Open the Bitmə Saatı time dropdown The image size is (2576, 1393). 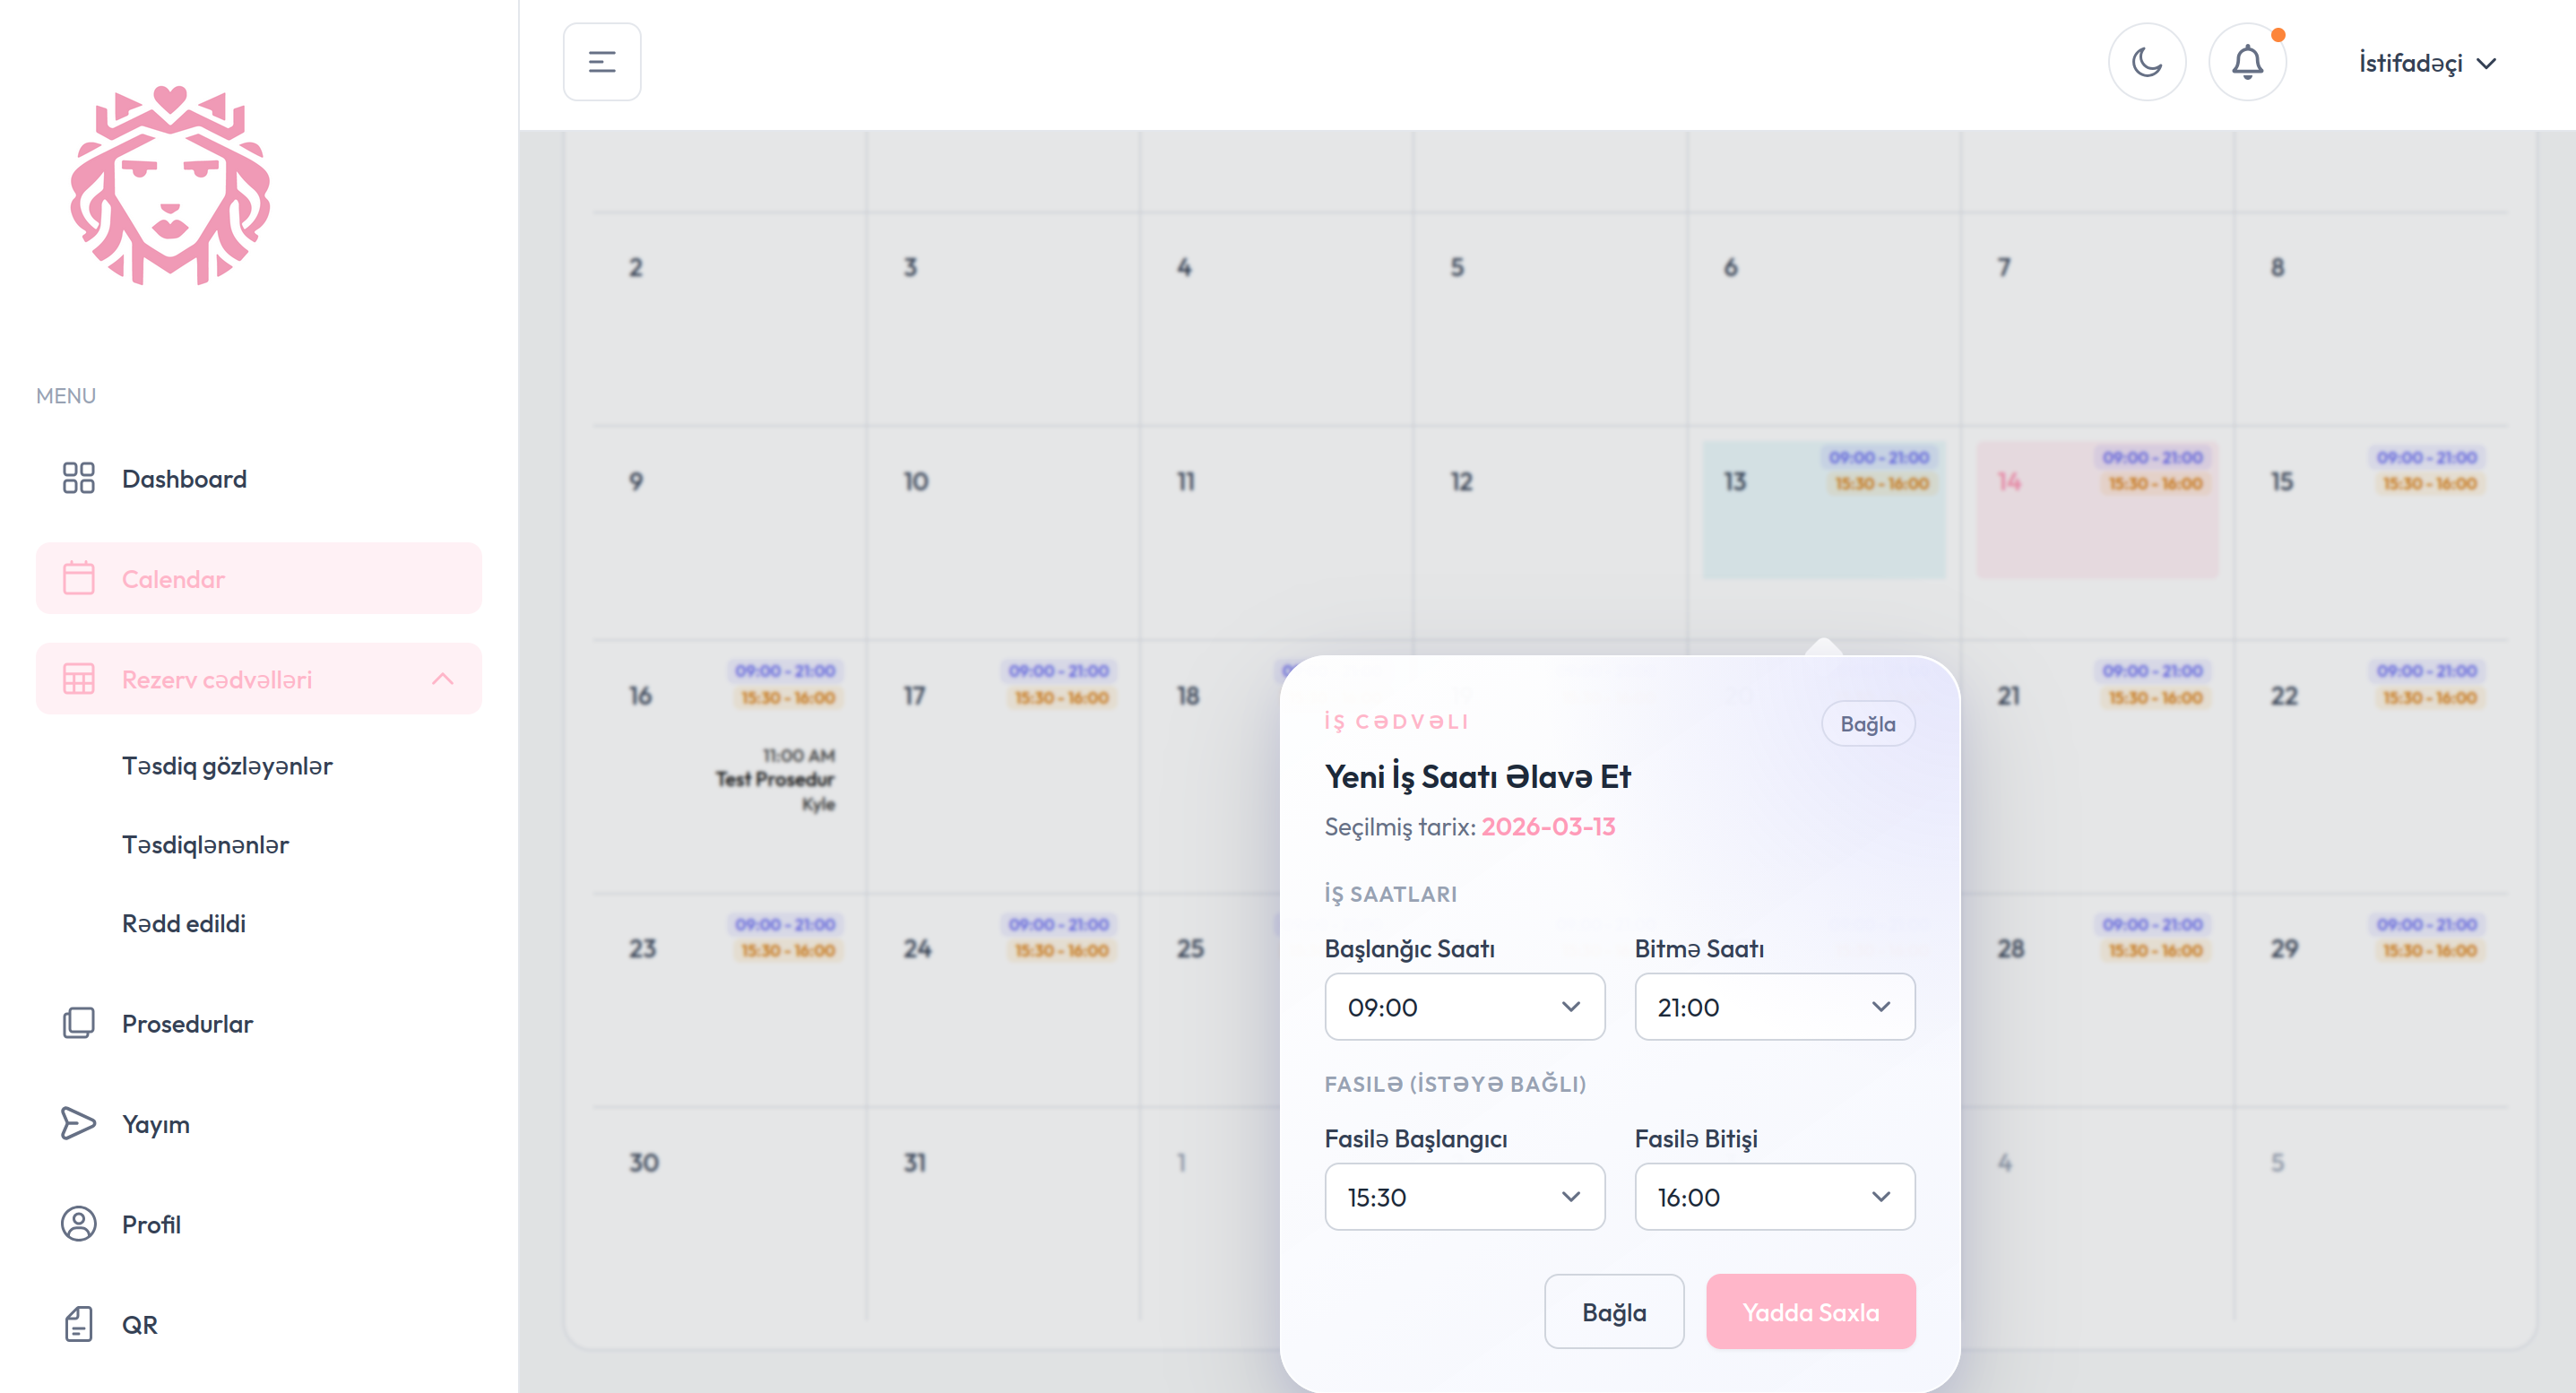tap(1774, 1007)
